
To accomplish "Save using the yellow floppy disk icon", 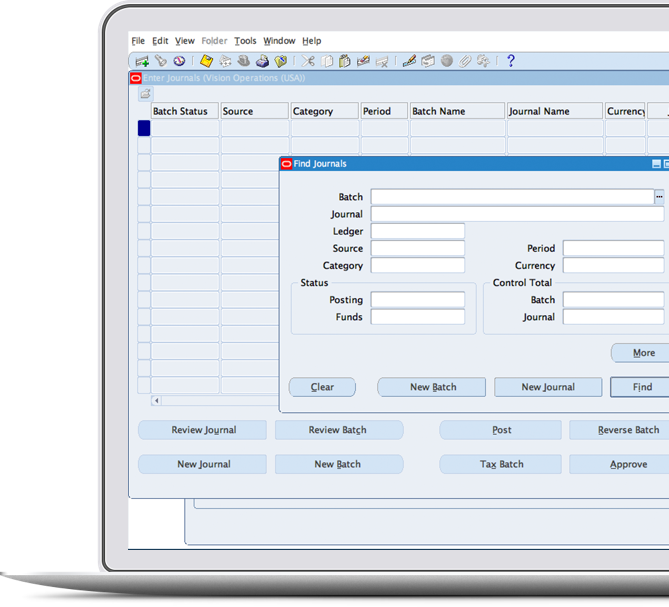I will (207, 61).
